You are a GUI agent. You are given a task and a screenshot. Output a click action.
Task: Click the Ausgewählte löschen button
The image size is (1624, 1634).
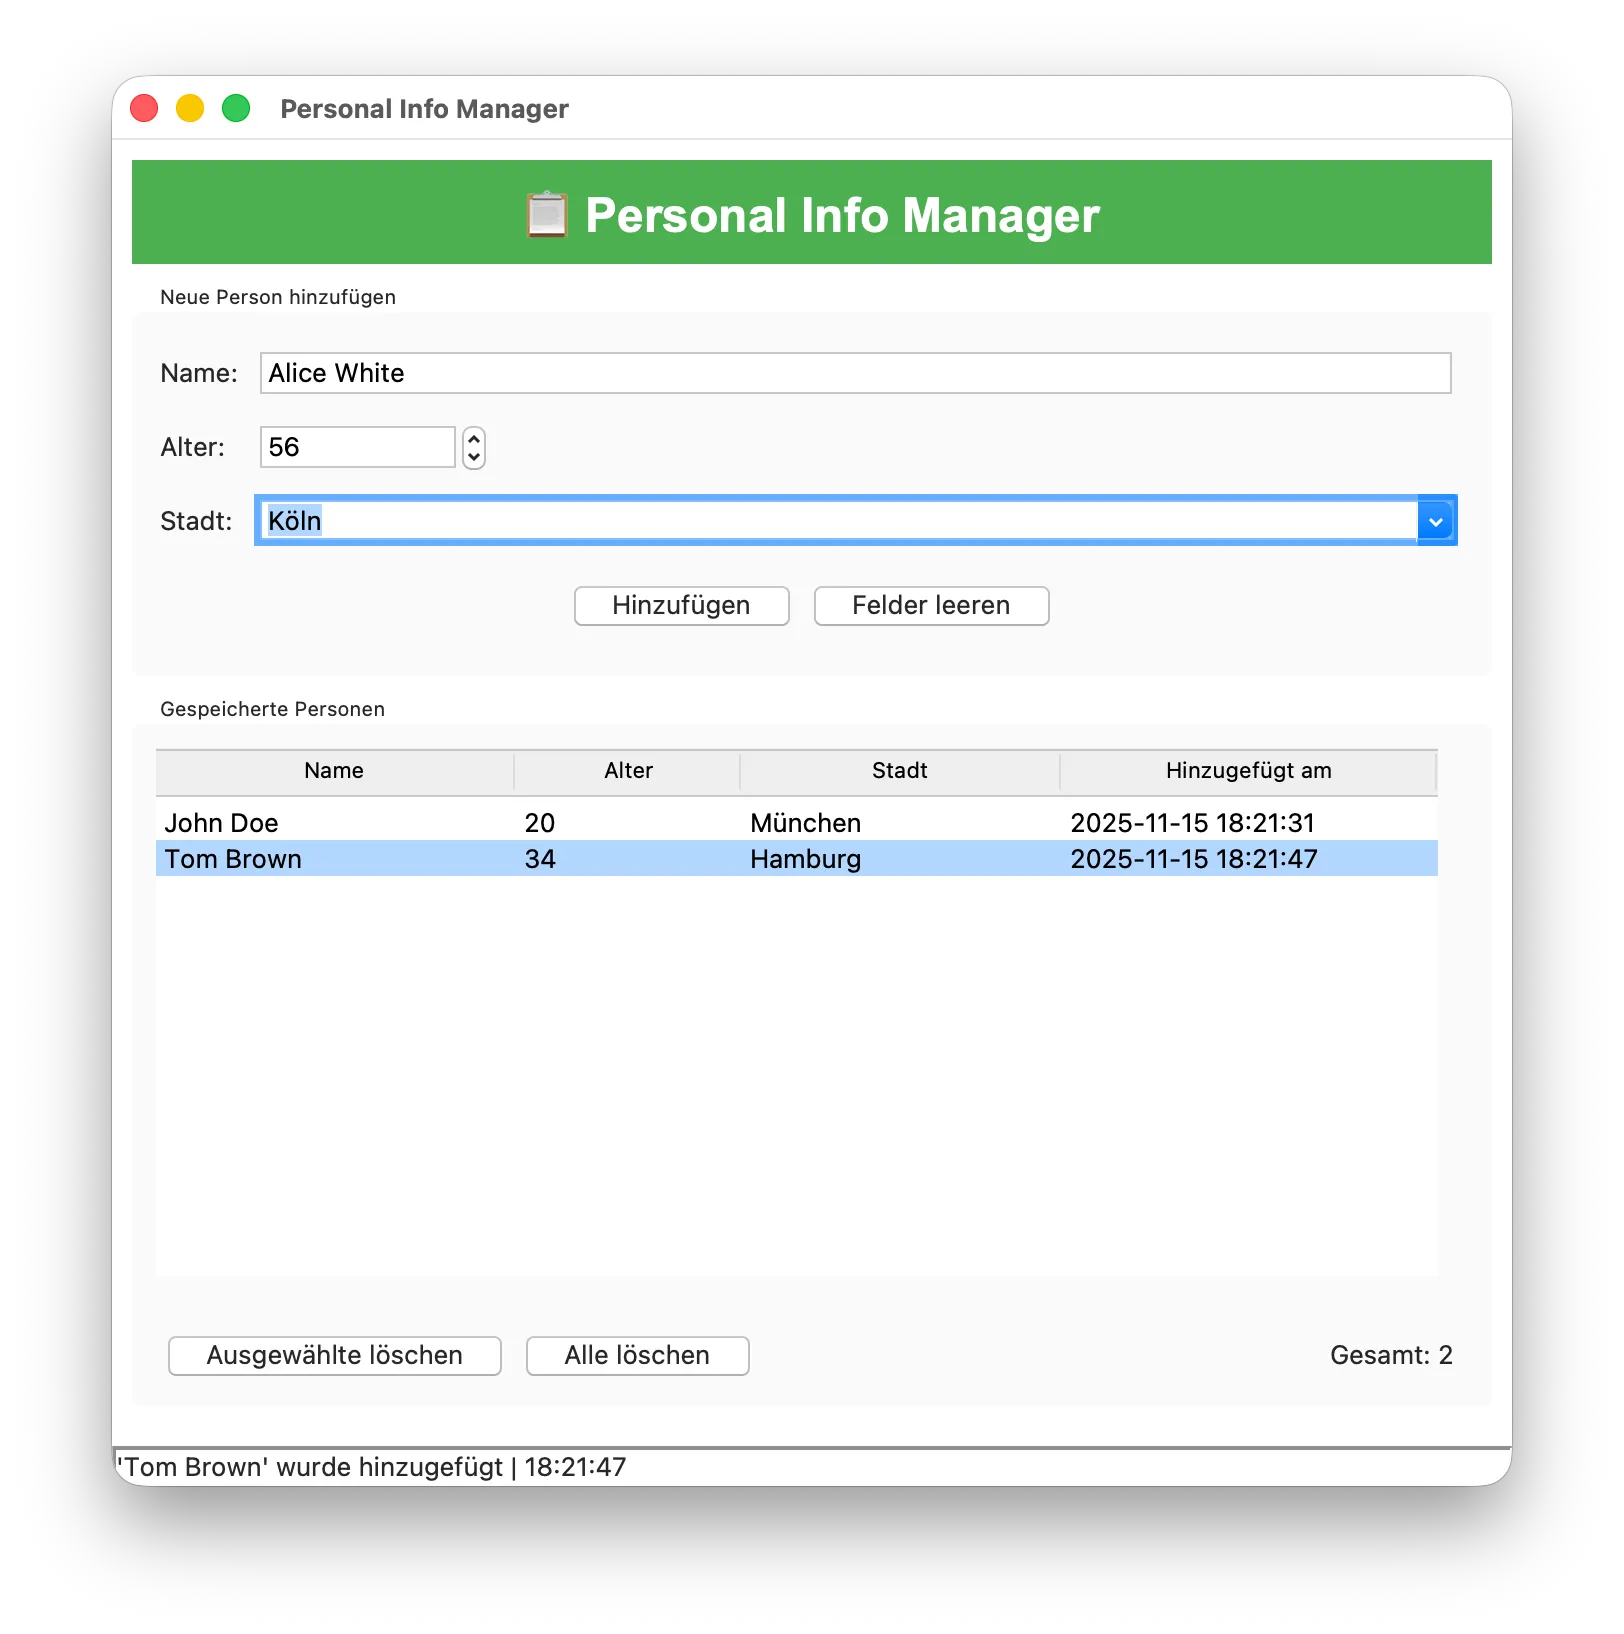coord(334,1355)
